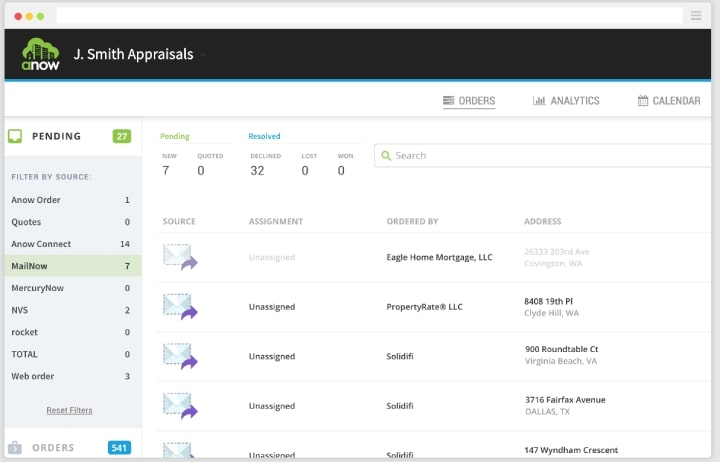This screenshot has height=462, width=720.
Task: Click the Pending inbox icon in sidebar
Action: click(x=15, y=136)
